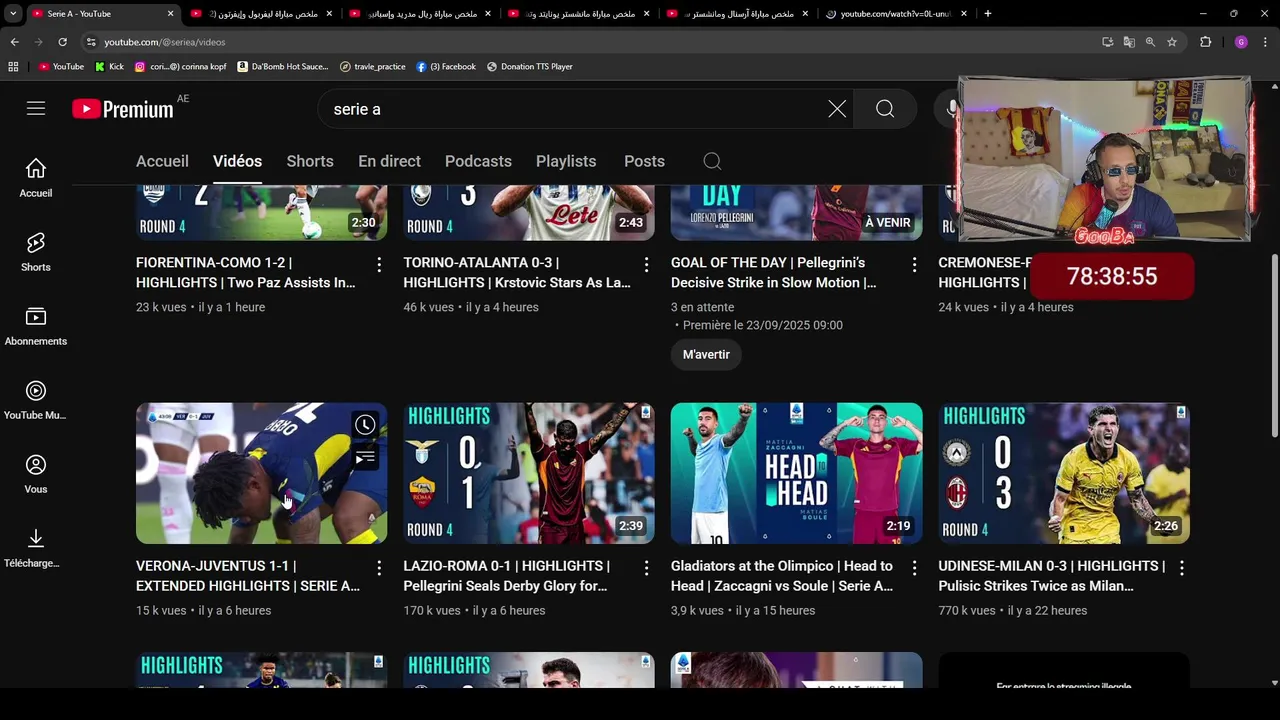This screenshot has width=1280, height=720.
Task: Open the Da'Bomb Hot Sauce bookmark
Action: tap(283, 66)
